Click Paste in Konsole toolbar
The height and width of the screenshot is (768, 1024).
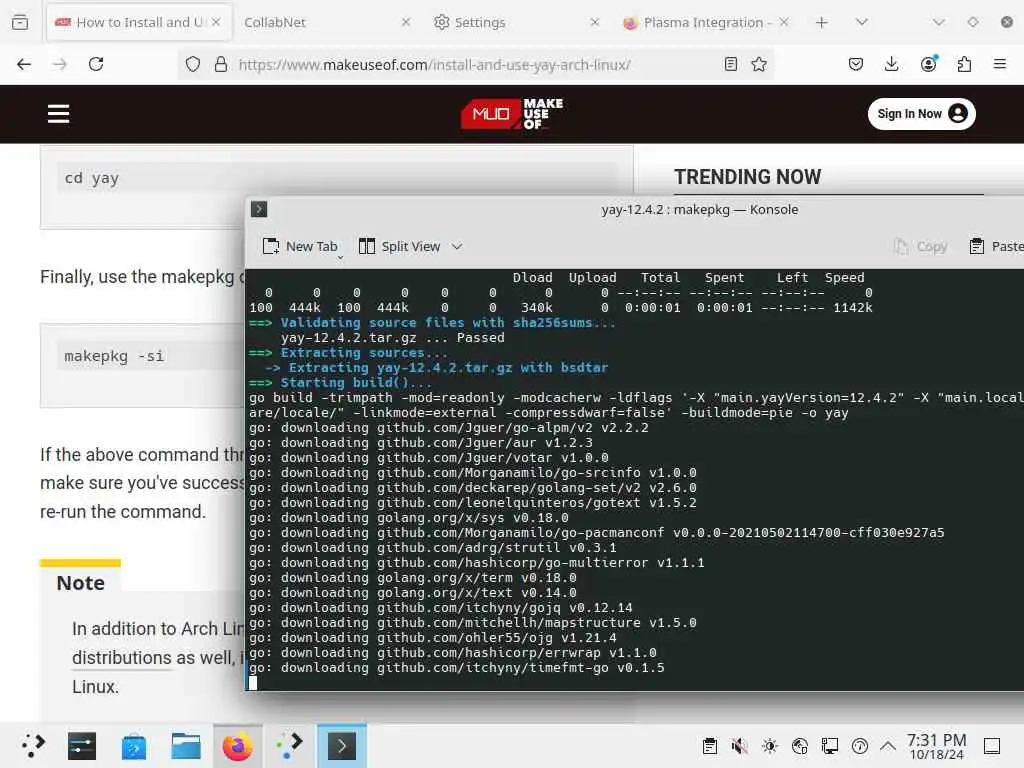pos(997,246)
